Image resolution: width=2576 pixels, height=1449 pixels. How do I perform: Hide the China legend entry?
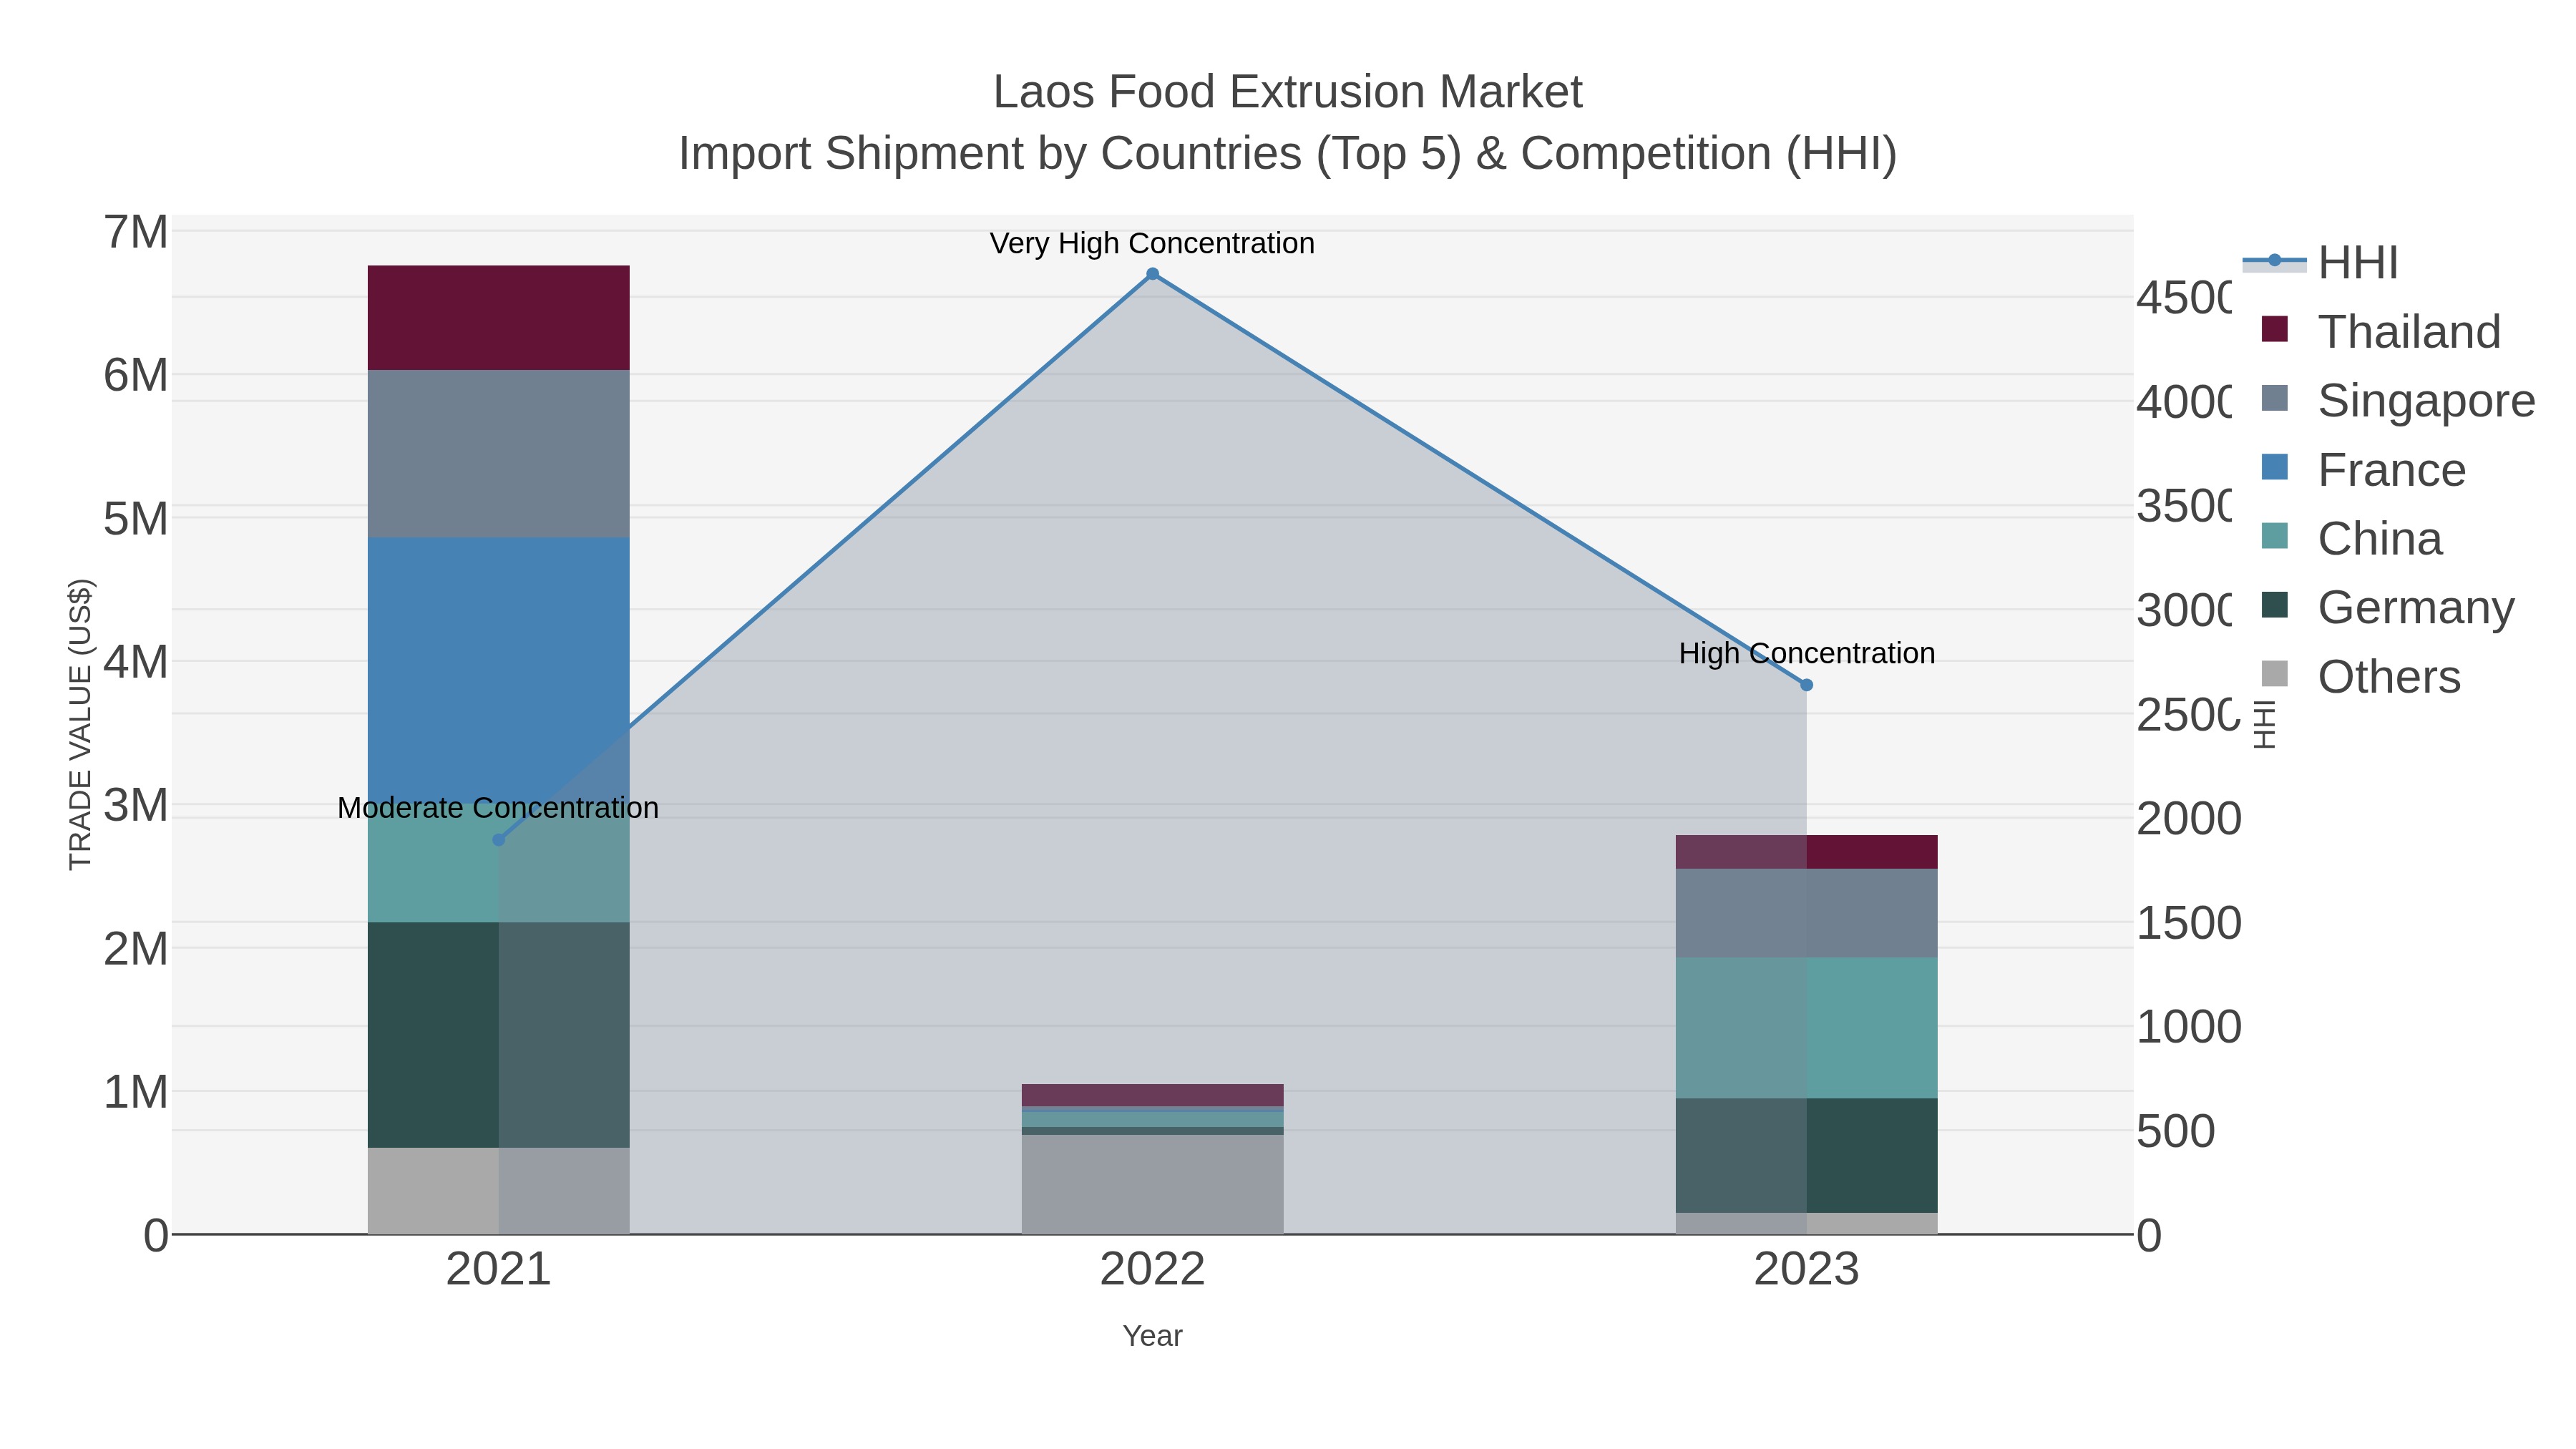coord(2351,539)
